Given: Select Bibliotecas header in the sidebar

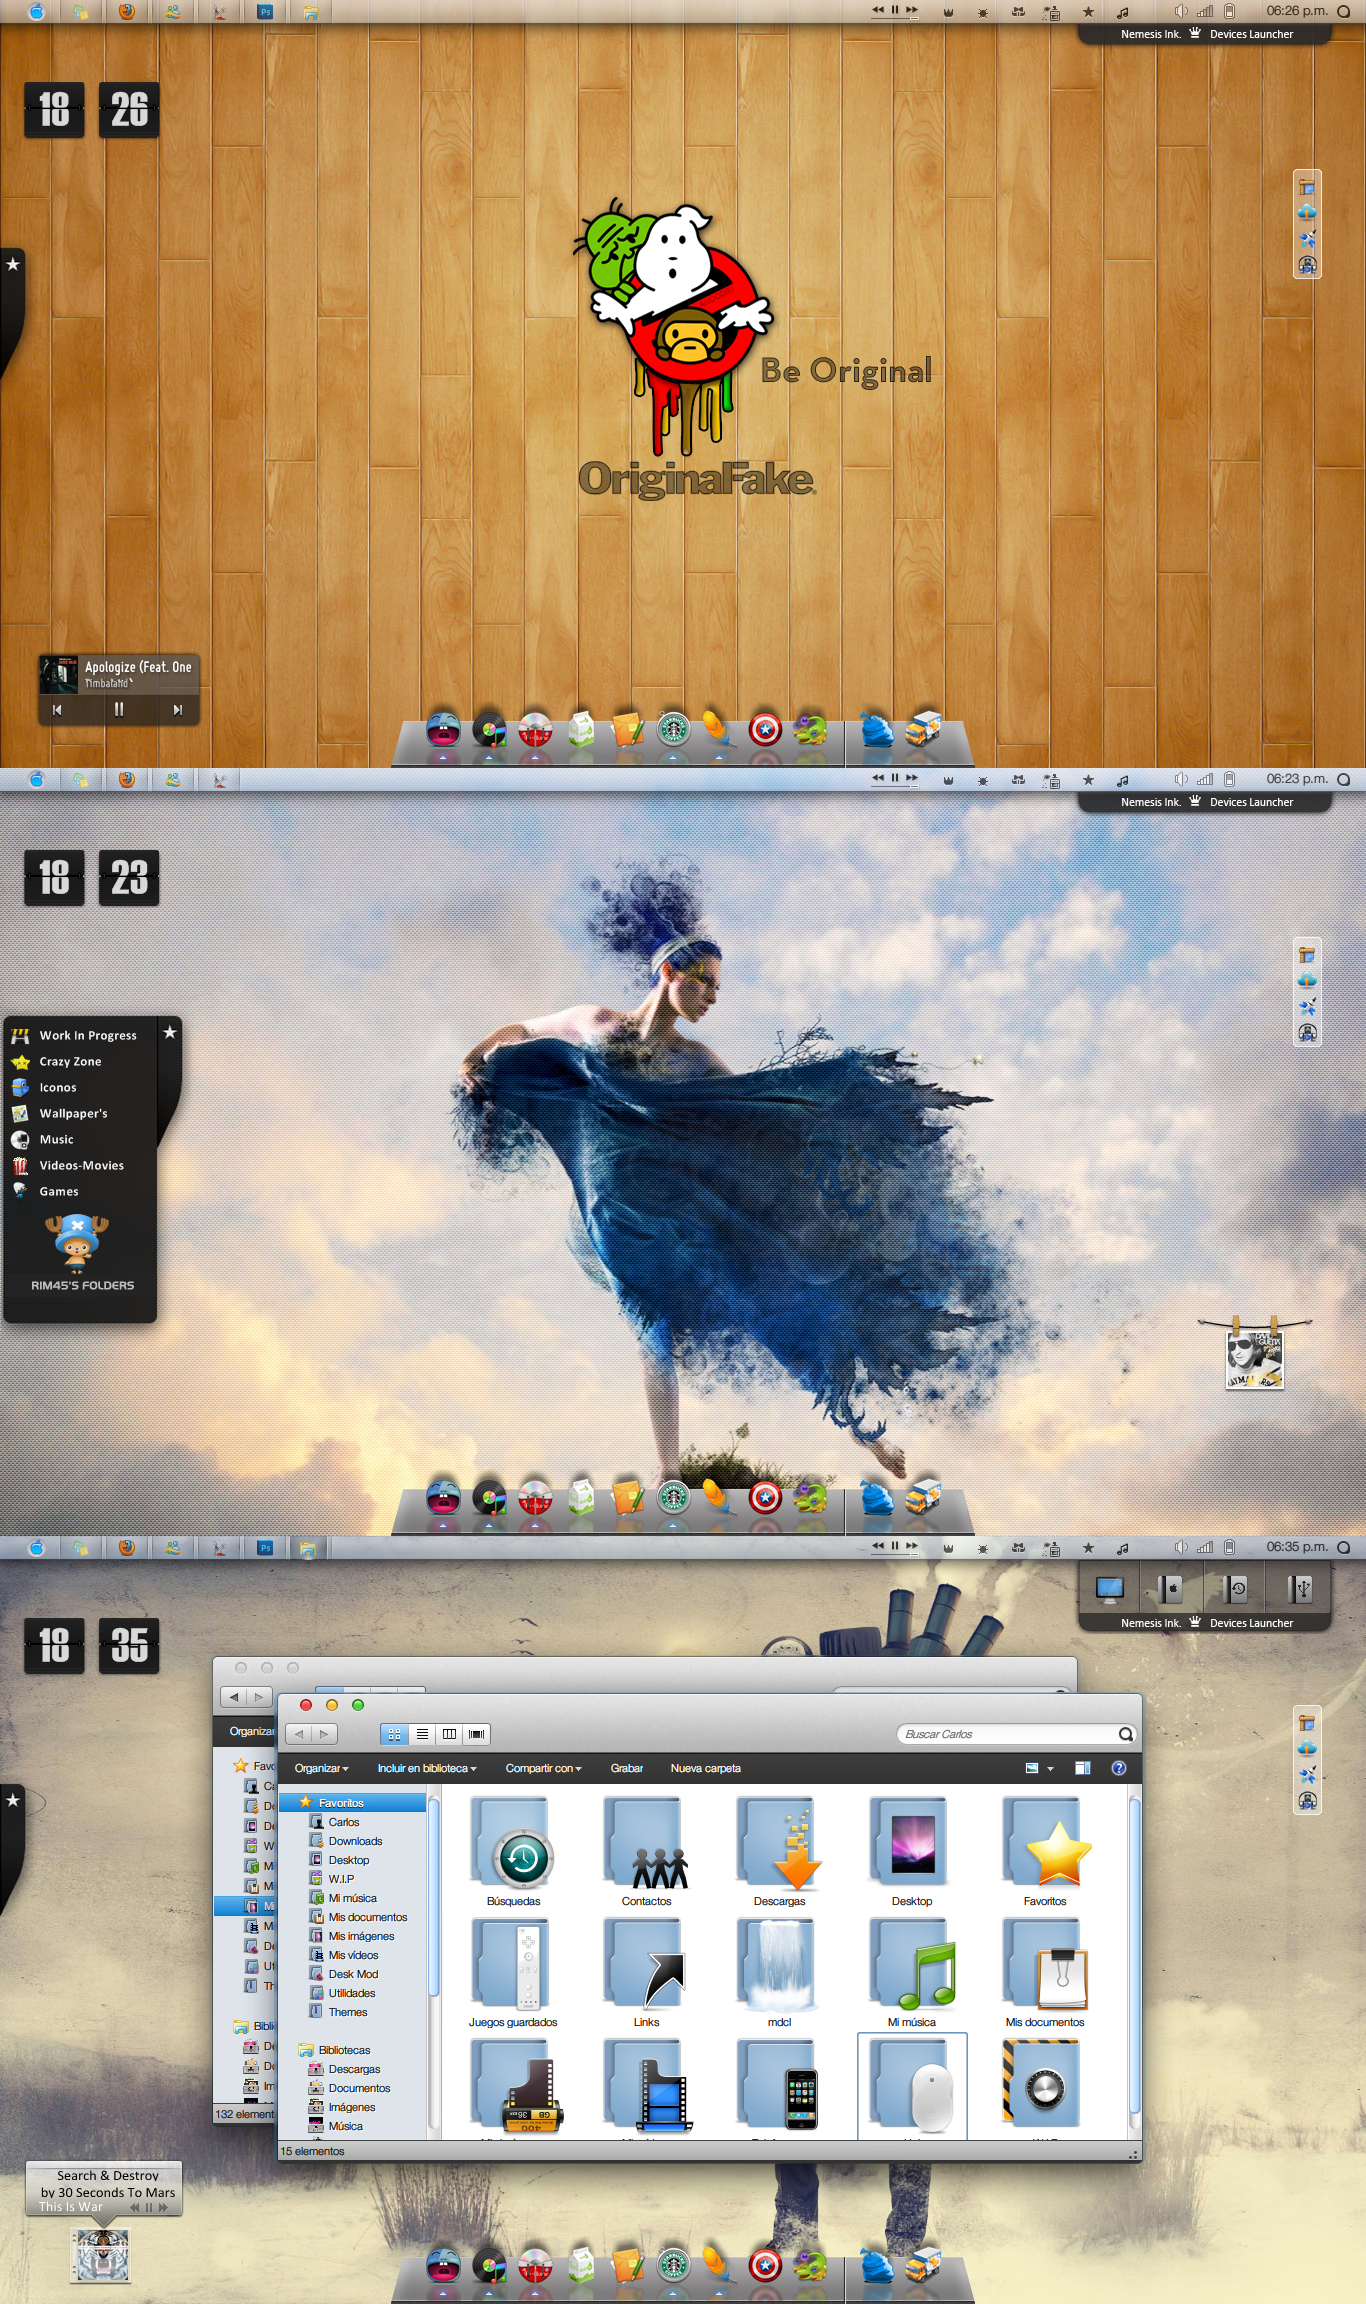Looking at the screenshot, I should click(x=344, y=2050).
